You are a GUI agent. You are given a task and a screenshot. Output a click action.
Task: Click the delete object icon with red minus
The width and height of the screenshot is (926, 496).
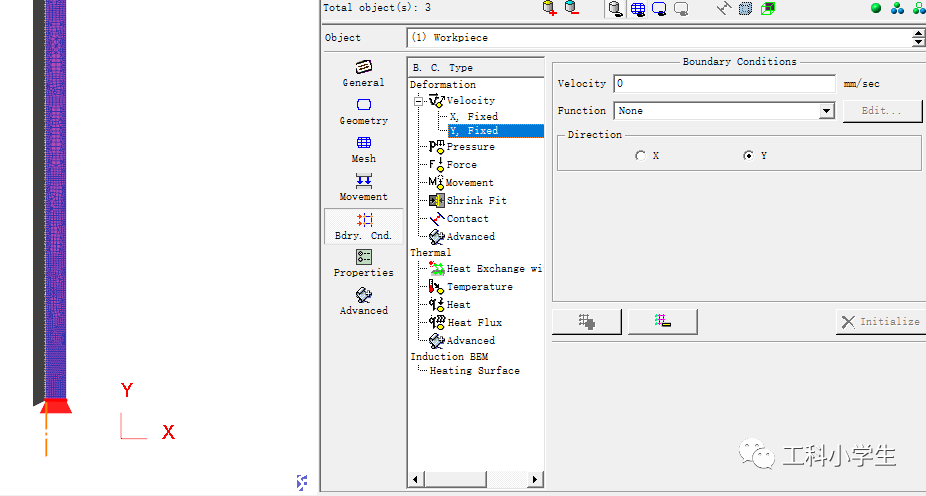[571, 8]
